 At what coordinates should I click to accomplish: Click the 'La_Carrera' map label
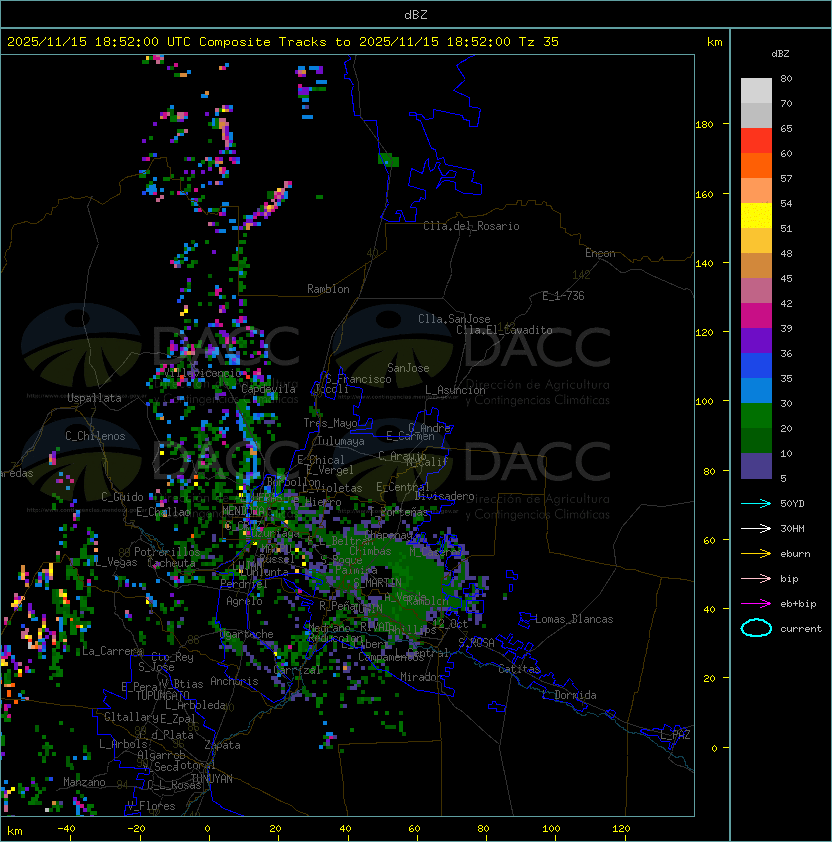[112, 651]
